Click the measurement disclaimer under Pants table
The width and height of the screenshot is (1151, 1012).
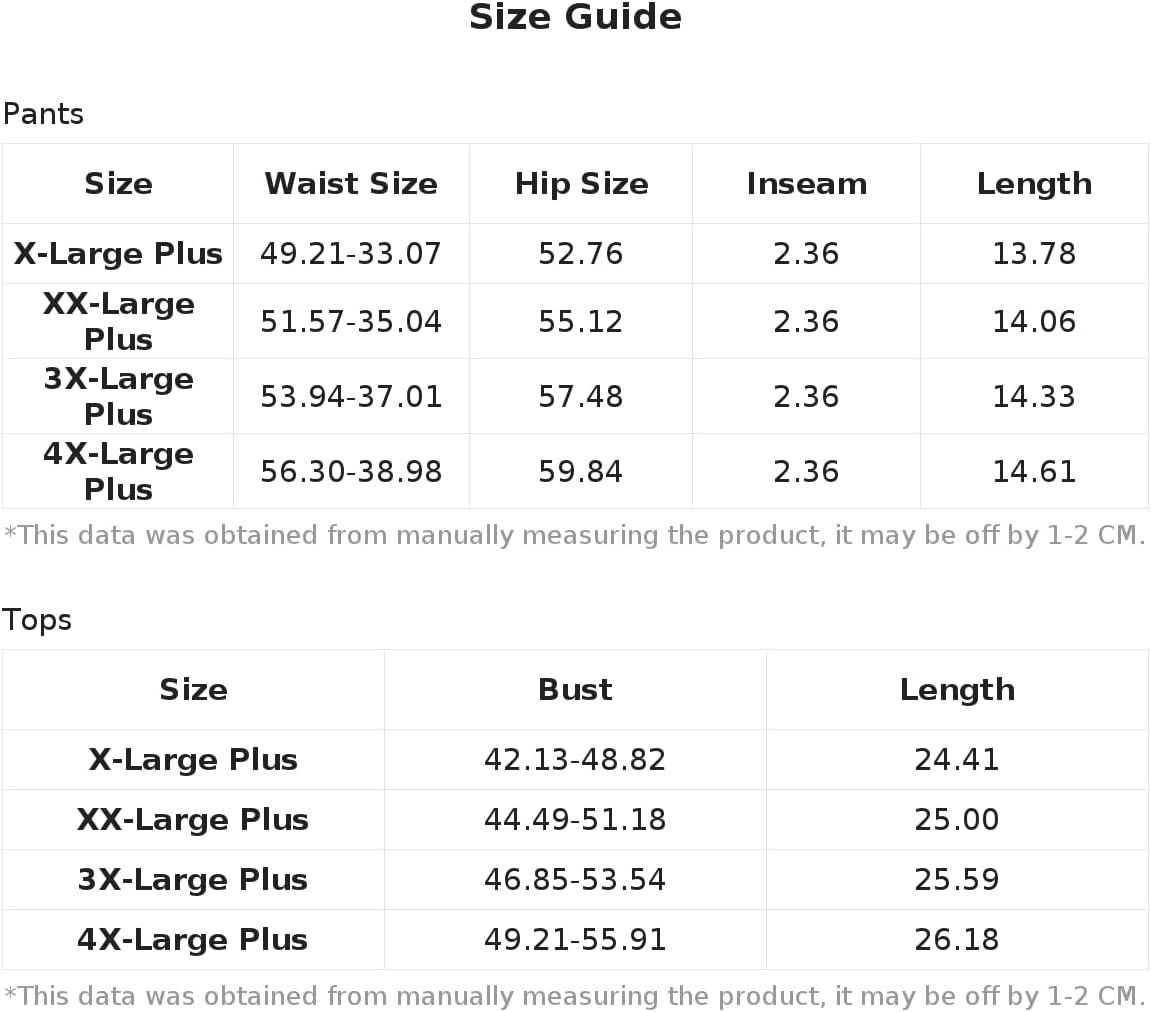(x=575, y=536)
